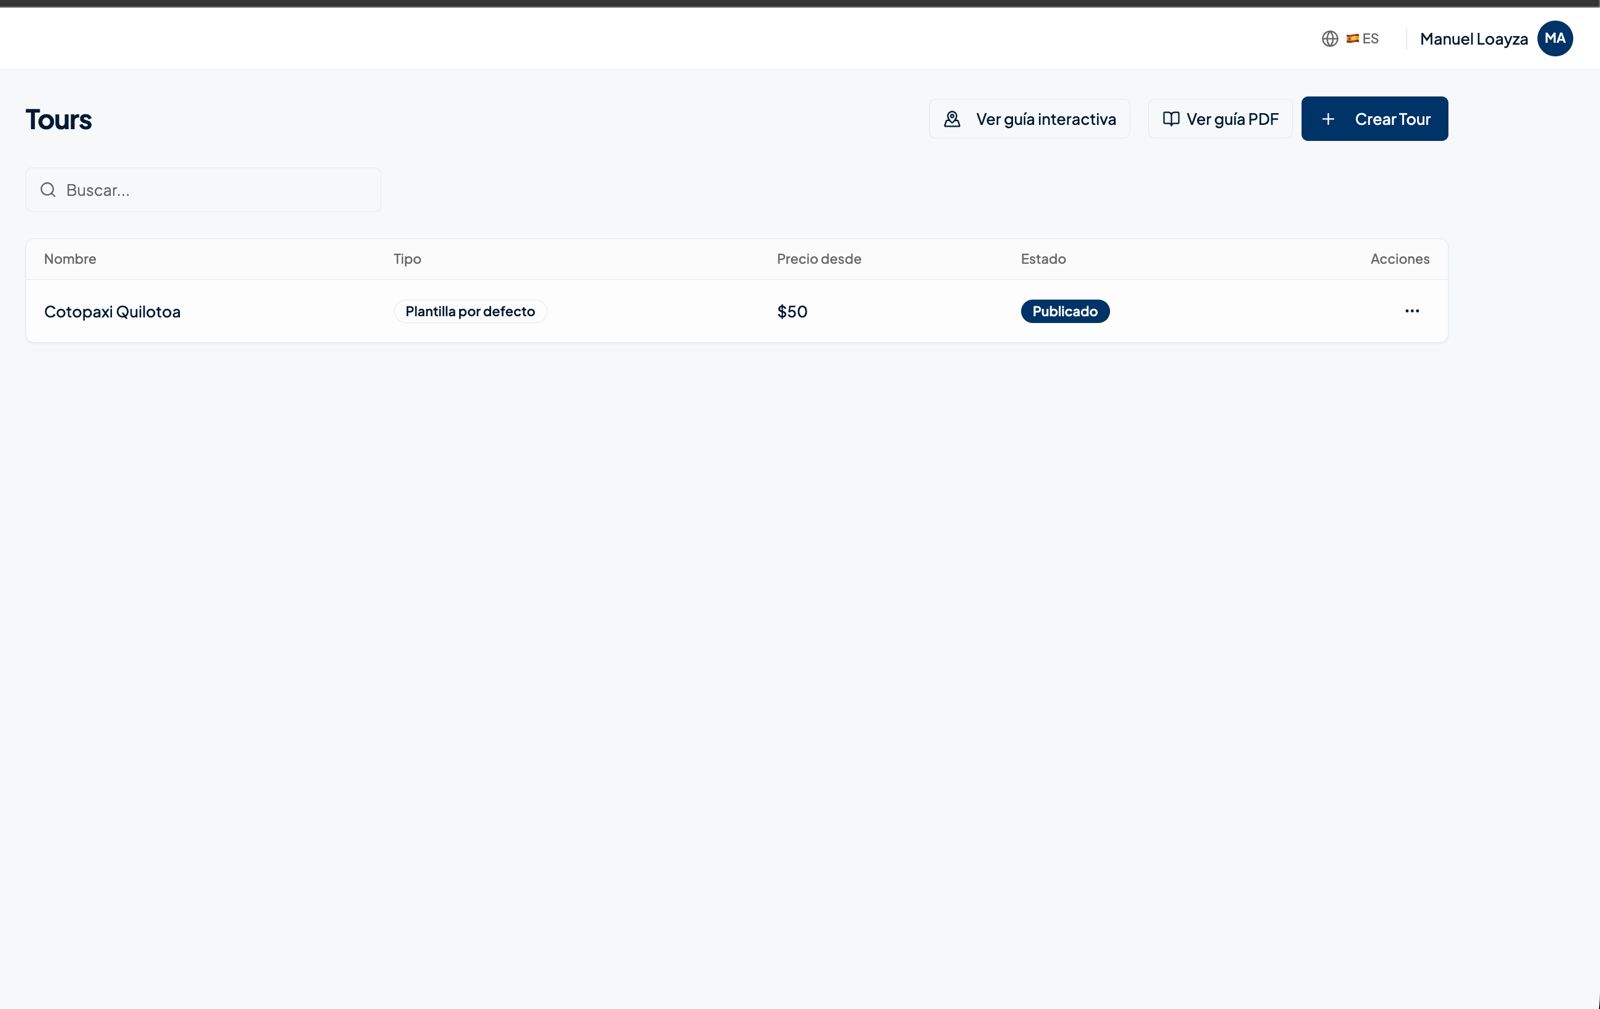Image resolution: width=1600 pixels, height=1009 pixels.
Task: Open Manuel Loayza user menu
Action: coord(1473,39)
